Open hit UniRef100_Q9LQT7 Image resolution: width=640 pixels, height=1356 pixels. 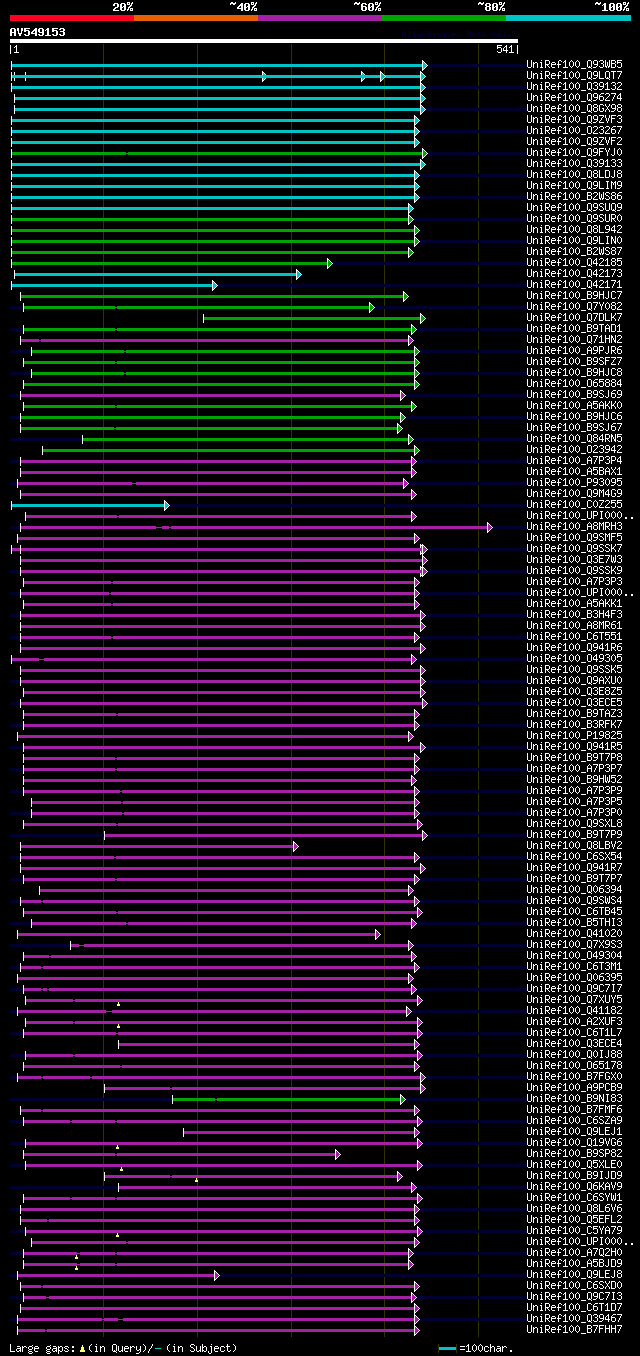(x=574, y=76)
